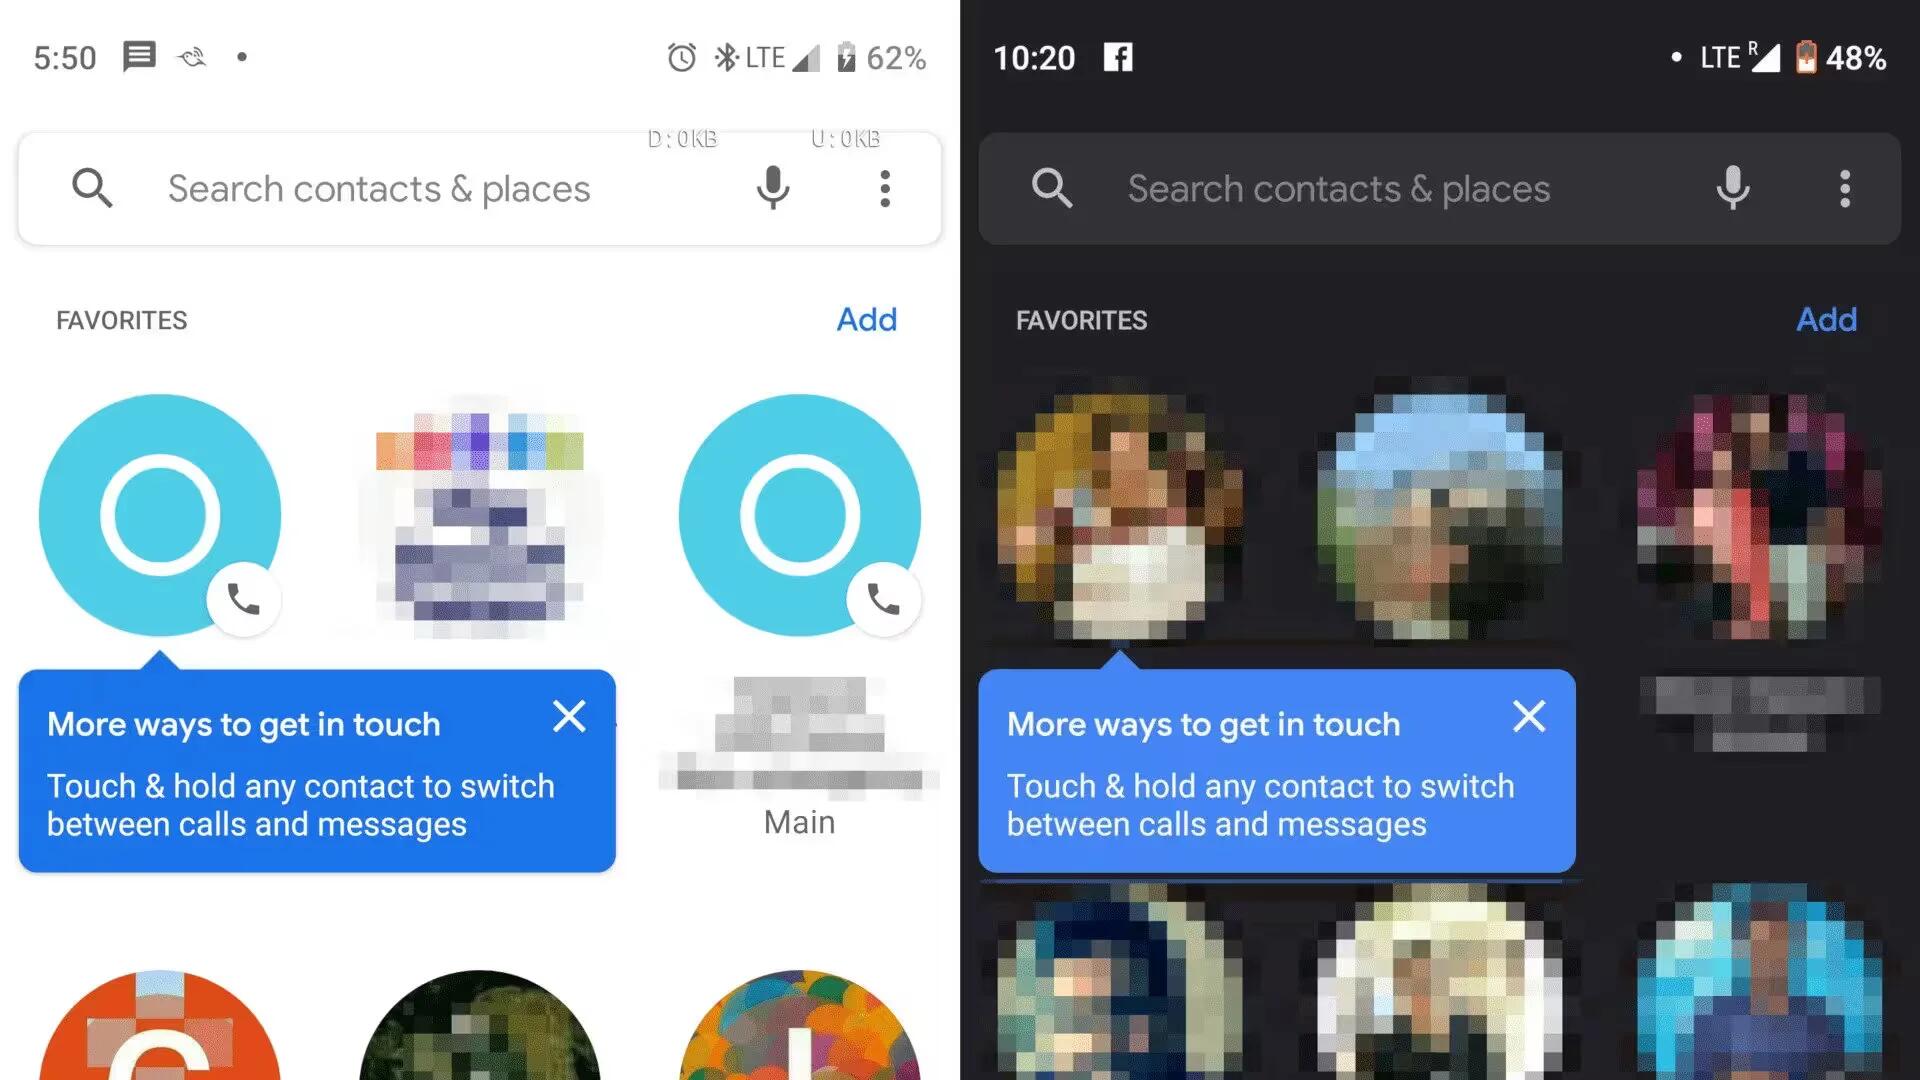
Task: Tap the pixelated middle contact avatar (left)
Action: [x=479, y=514]
